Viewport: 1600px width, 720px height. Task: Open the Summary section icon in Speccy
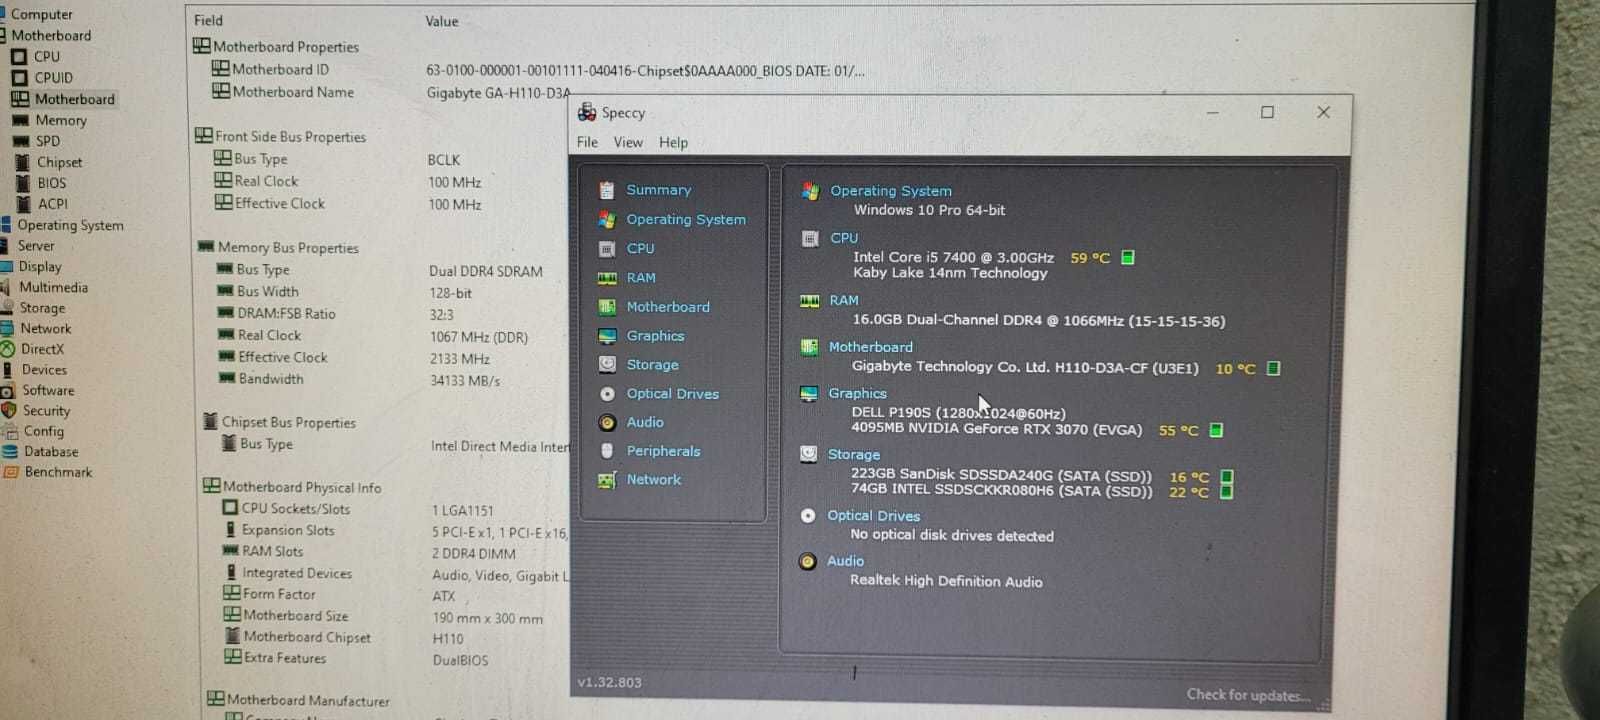606,190
